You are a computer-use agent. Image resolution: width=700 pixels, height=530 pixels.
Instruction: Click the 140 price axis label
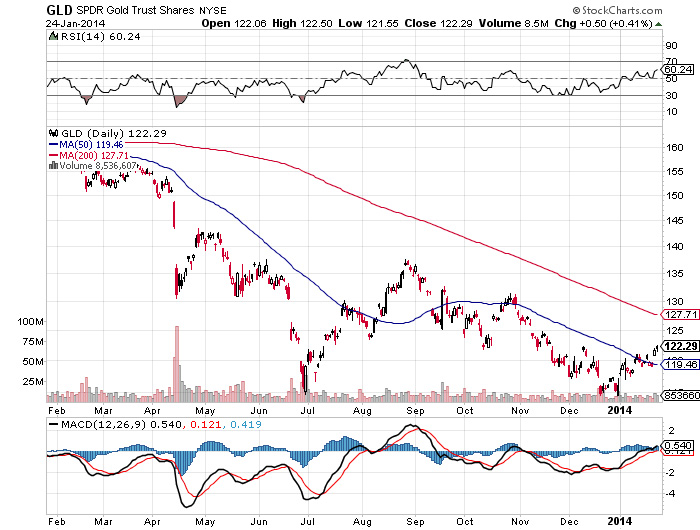[675, 246]
